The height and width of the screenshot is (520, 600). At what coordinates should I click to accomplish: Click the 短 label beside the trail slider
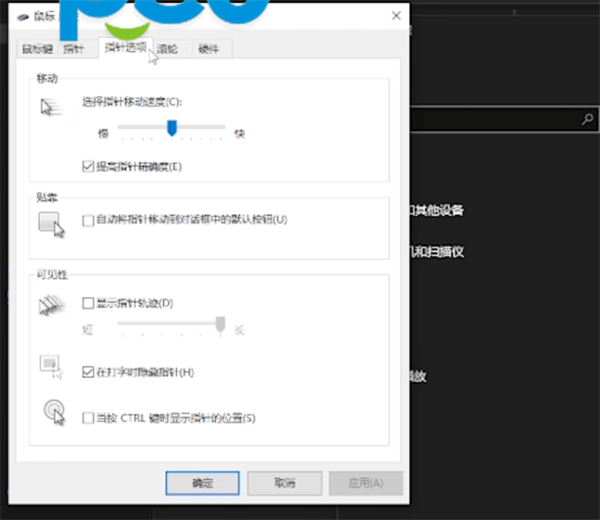[88, 330]
